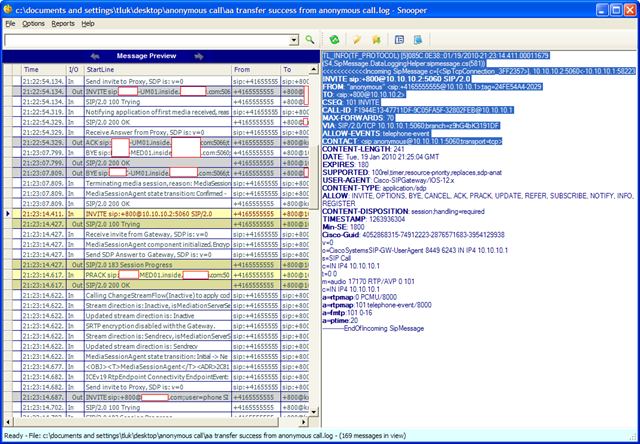Click the green refresh icon in toolbar
This screenshot has width=640, height=444.
[x=335, y=39]
